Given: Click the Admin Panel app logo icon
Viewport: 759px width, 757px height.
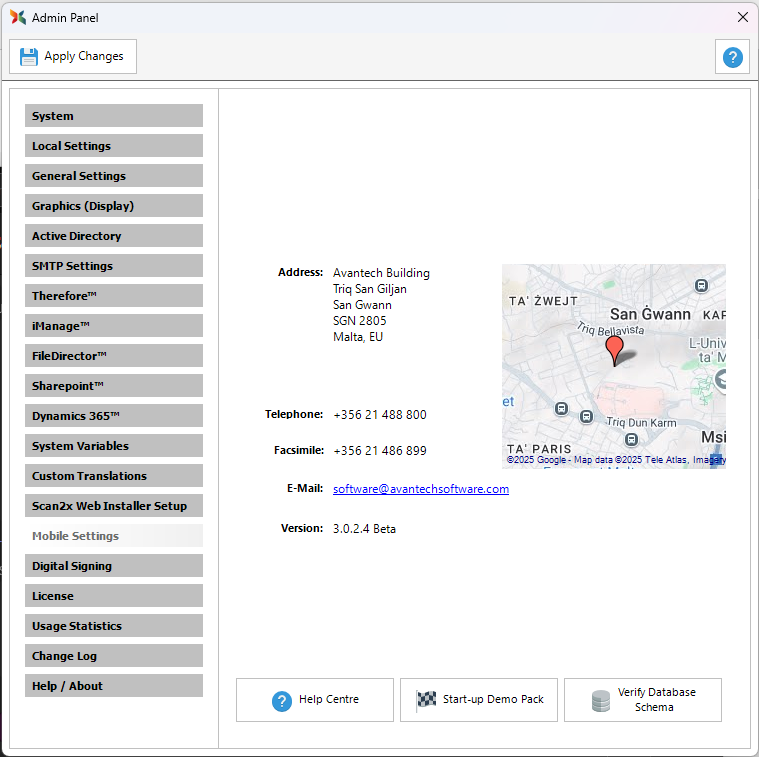Looking at the screenshot, I should pos(18,17).
